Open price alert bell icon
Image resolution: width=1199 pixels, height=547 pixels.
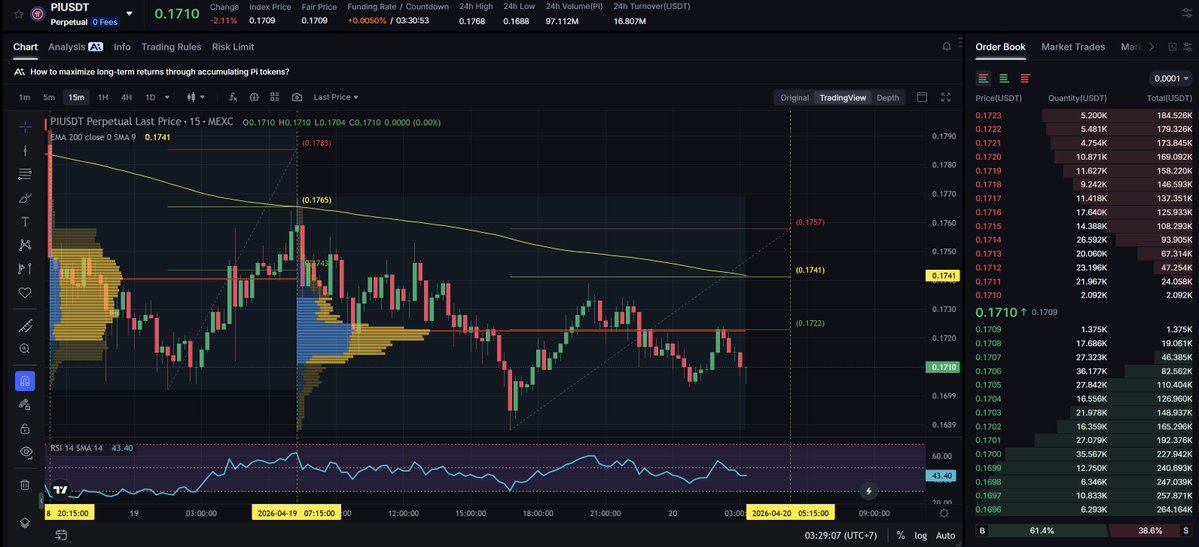point(947,47)
